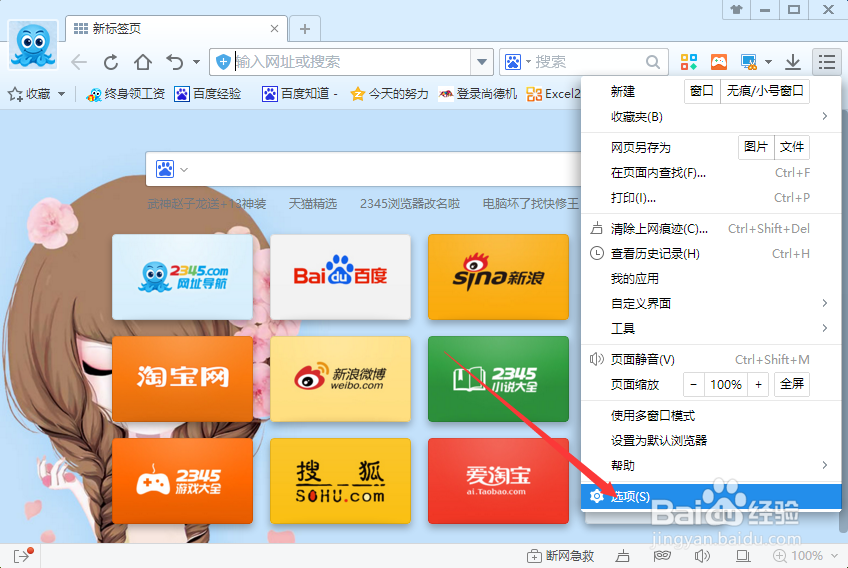
Task: Click the blue shield security icon
Action: pos(223,62)
